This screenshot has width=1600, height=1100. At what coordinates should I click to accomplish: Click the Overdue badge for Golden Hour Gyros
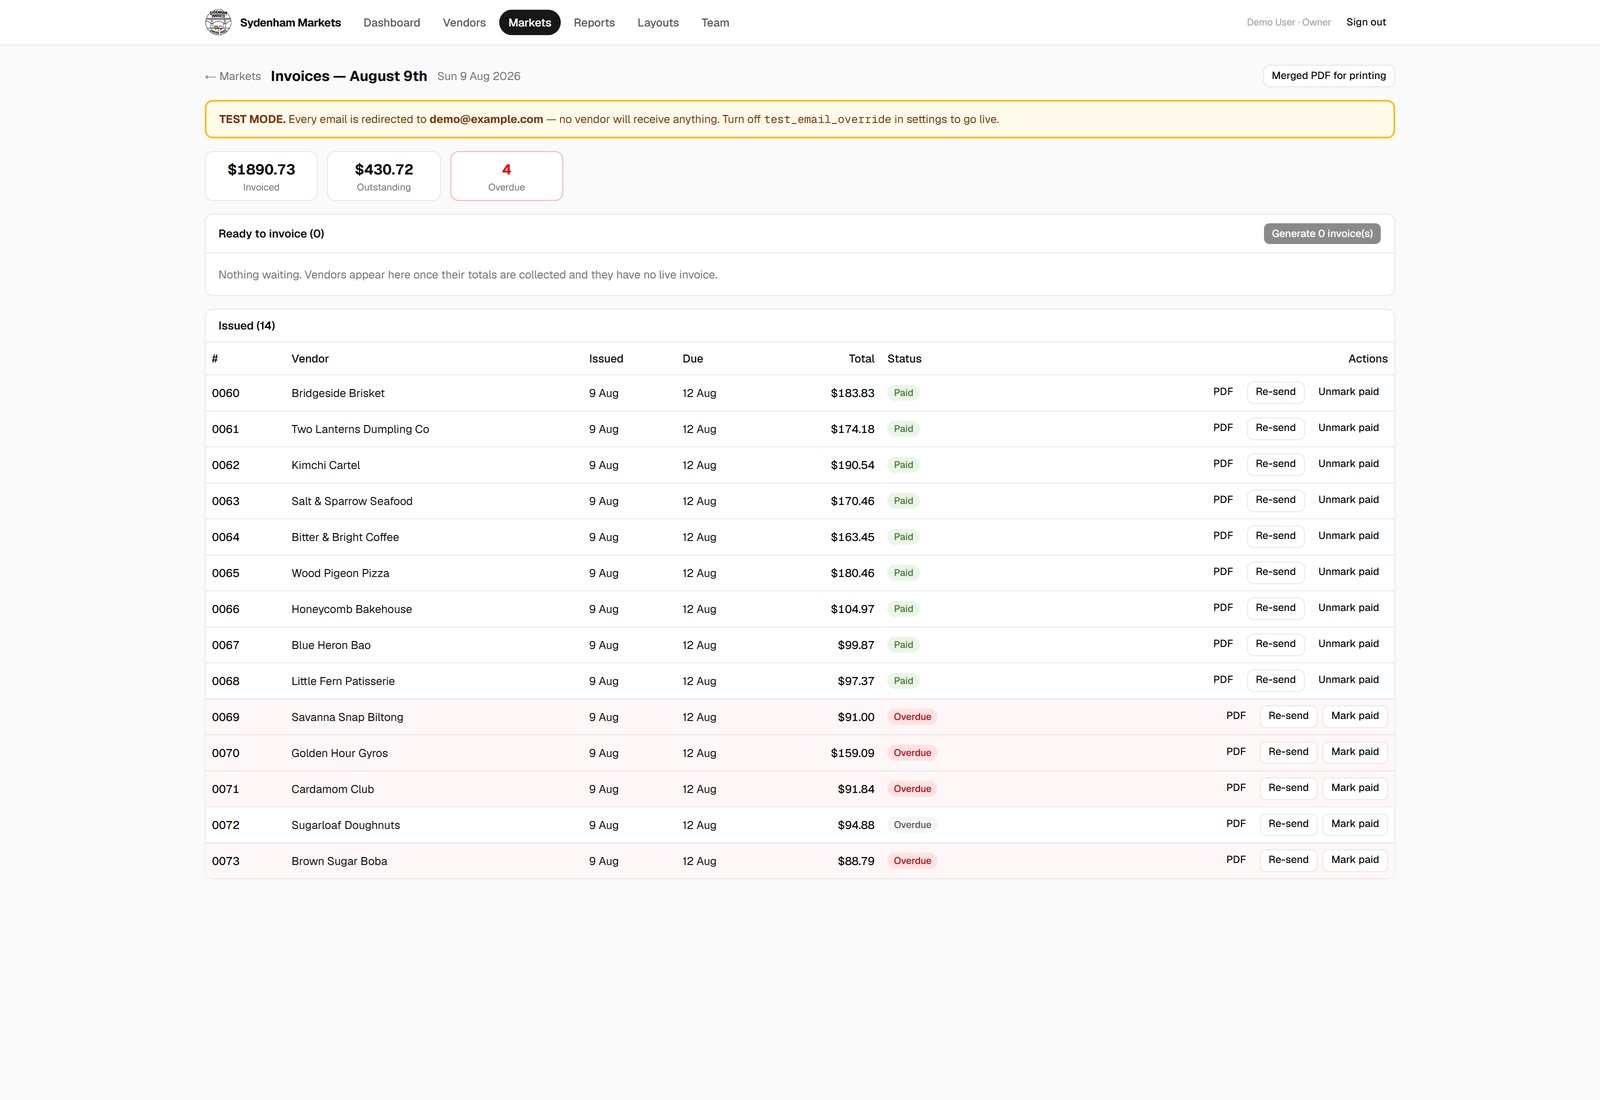click(x=912, y=753)
